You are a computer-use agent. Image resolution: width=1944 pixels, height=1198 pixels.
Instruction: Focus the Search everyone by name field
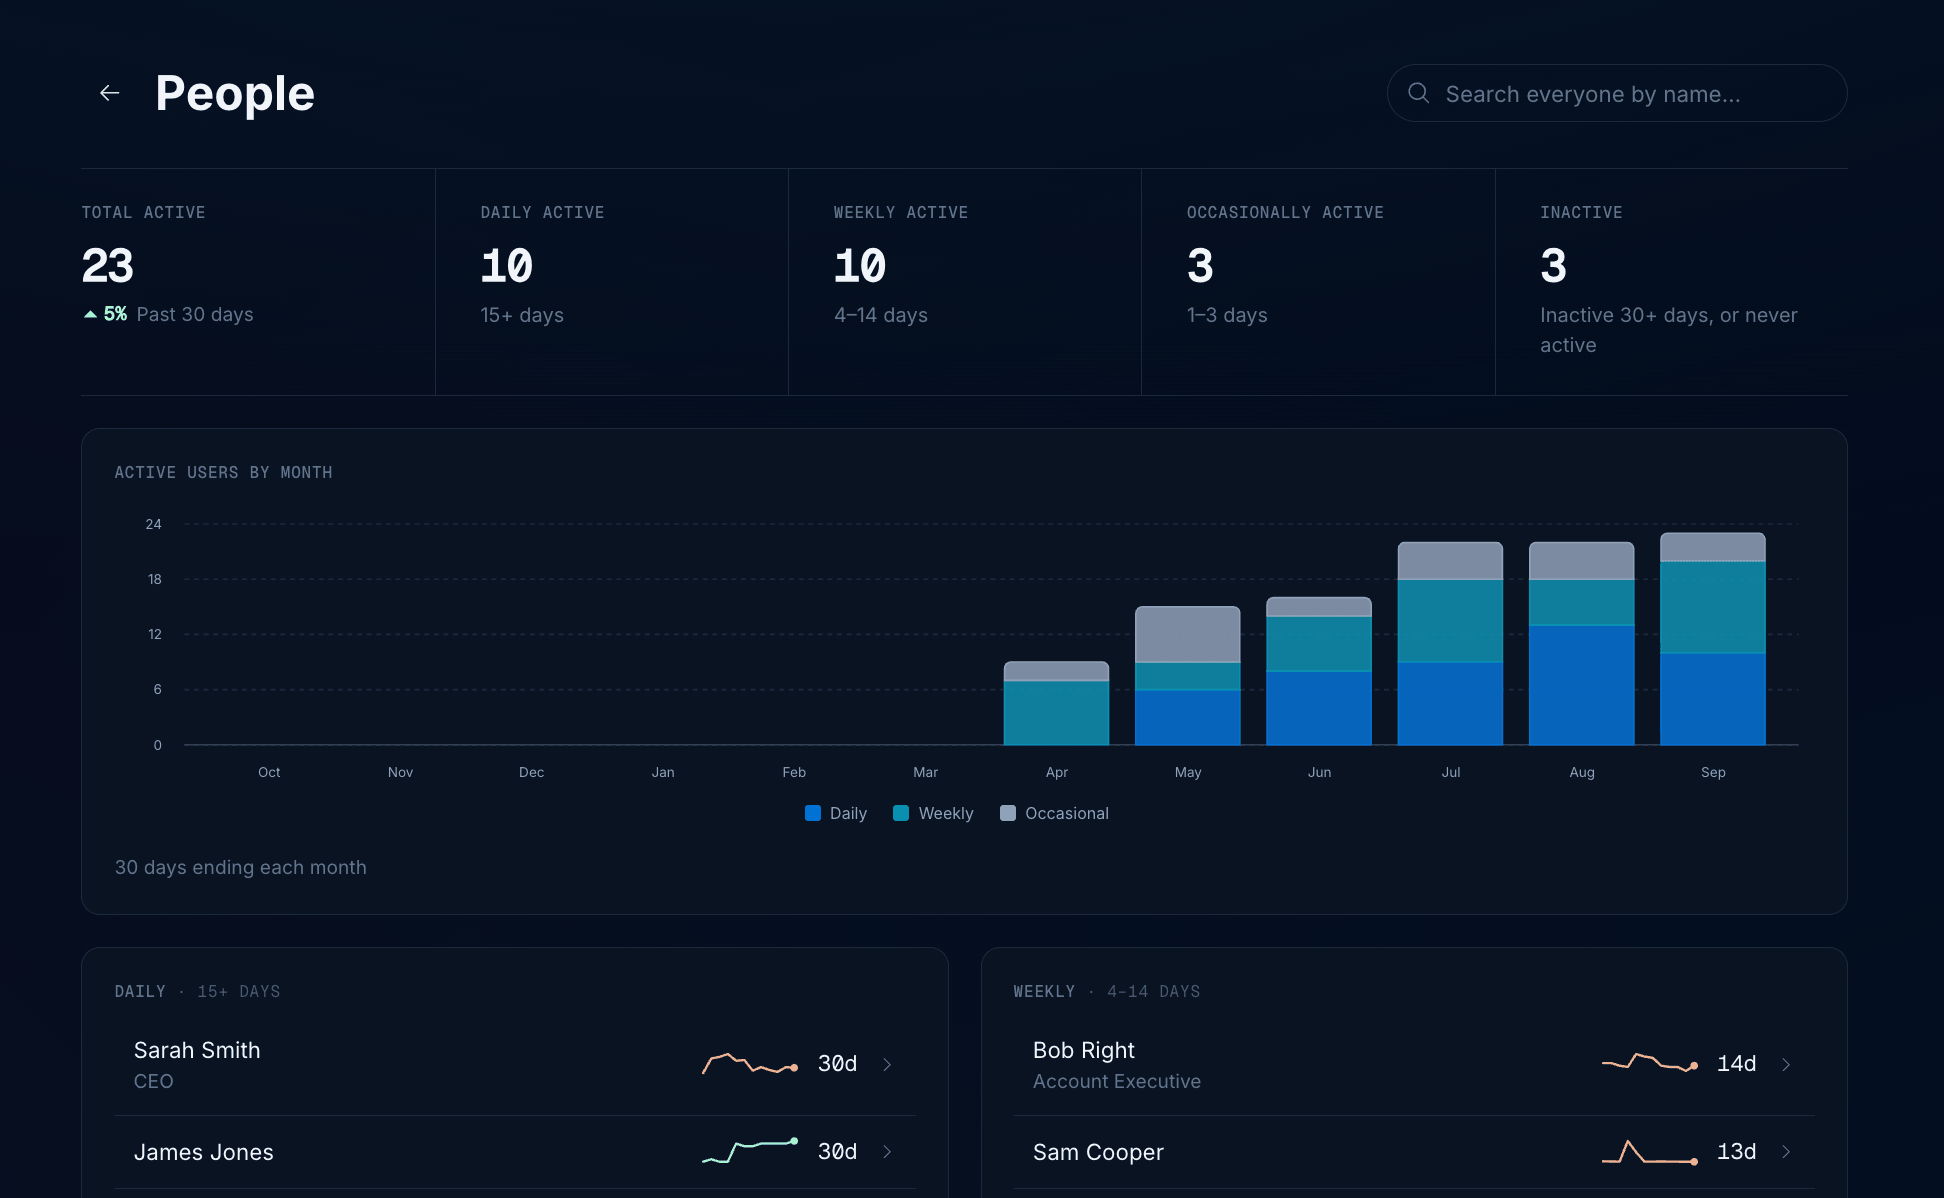[1616, 93]
